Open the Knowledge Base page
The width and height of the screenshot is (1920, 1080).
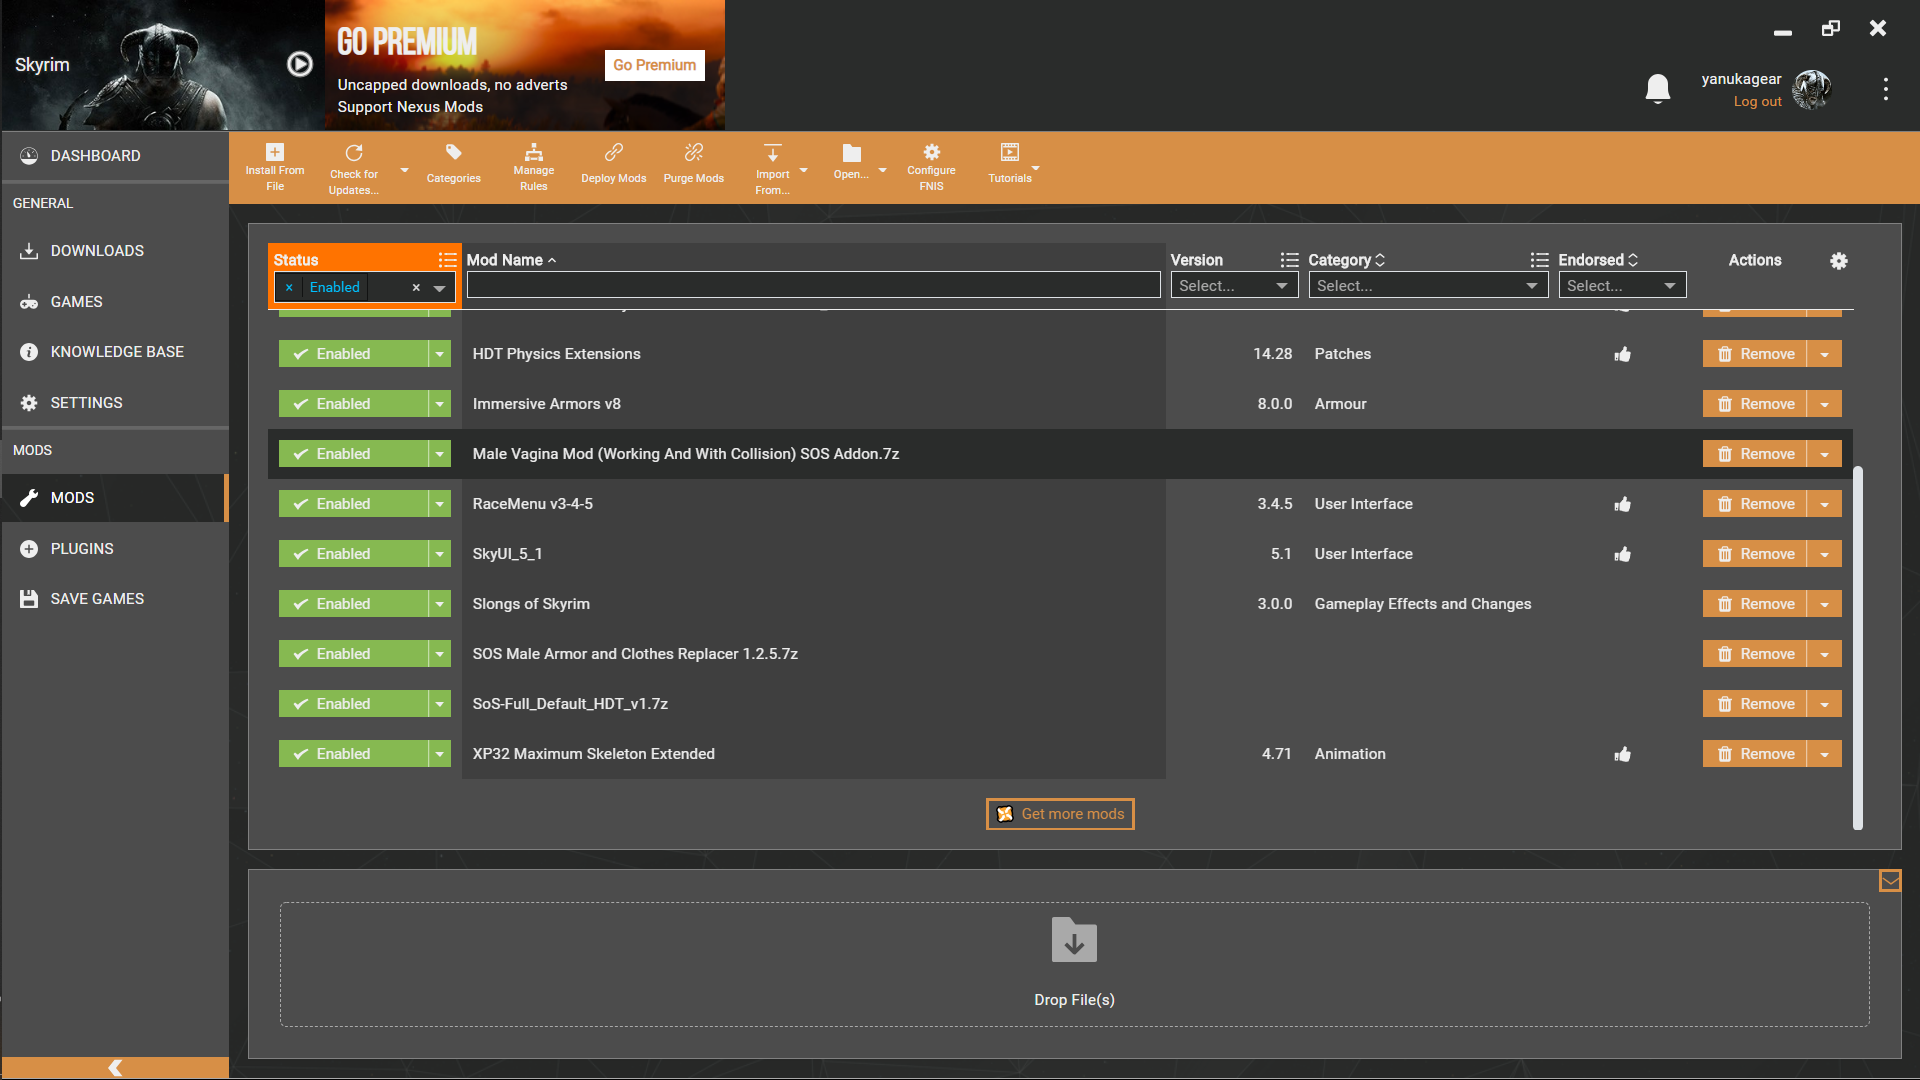[x=115, y=352]
